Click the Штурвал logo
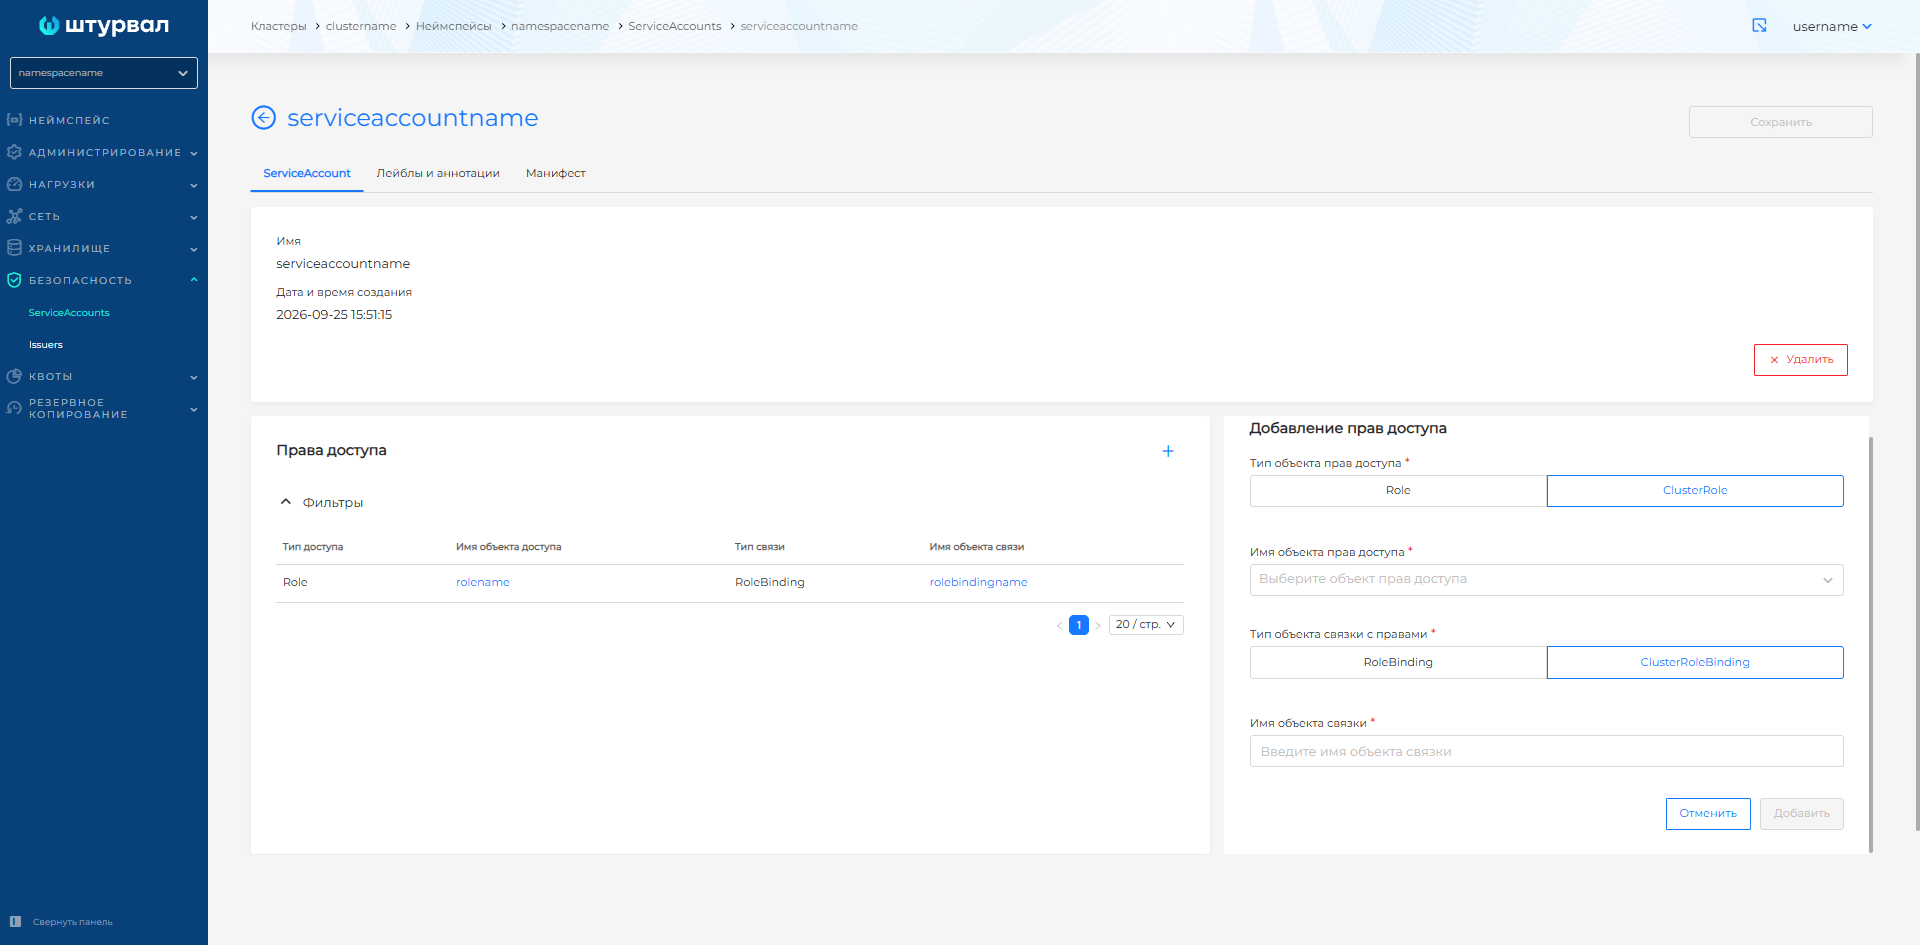1920x945 pixels. (x=104, y=26)
